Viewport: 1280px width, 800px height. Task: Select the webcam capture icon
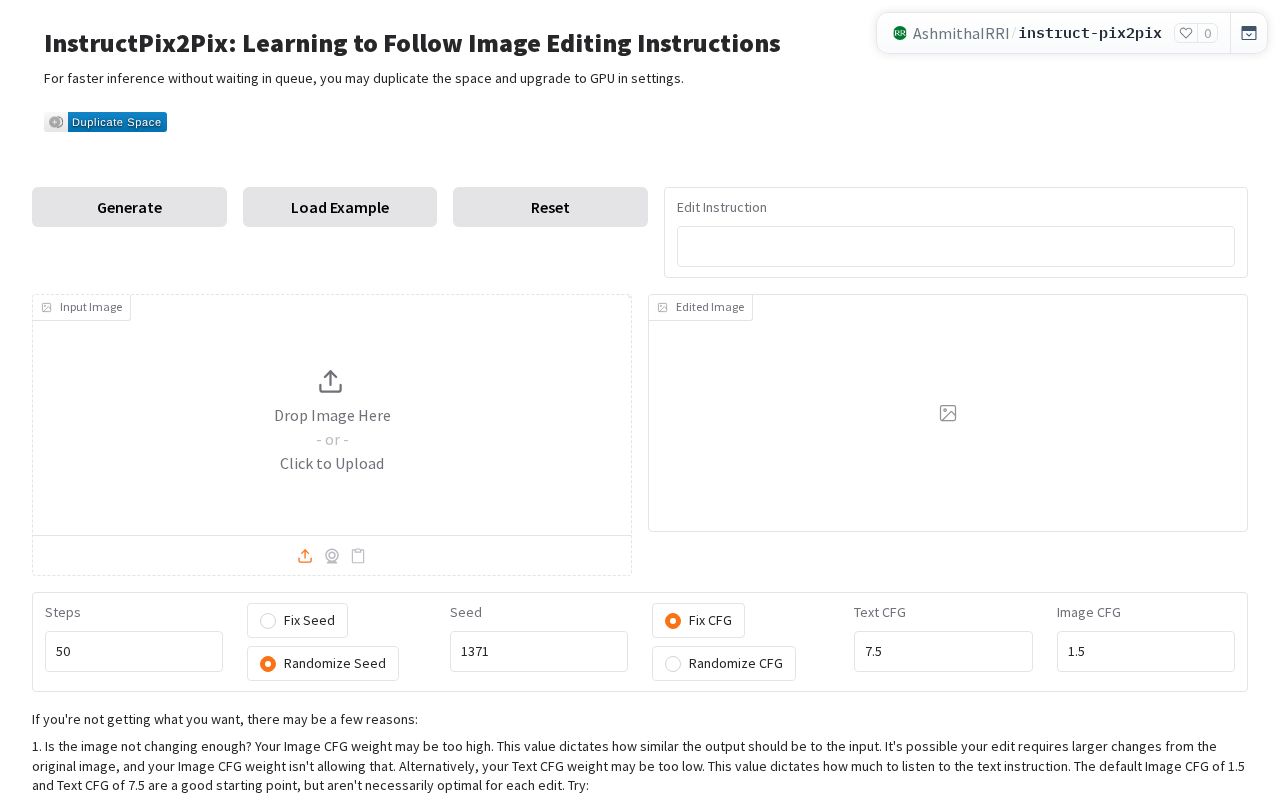[x=332, y=556]
